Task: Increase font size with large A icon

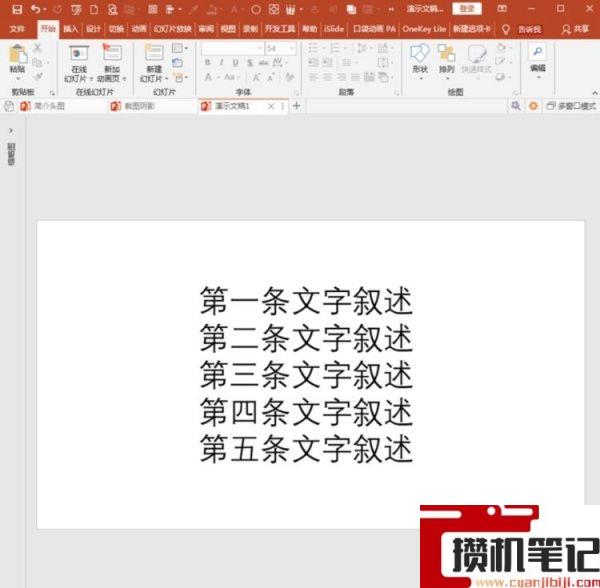Action: pyautogui.click(x=256, y=78)
